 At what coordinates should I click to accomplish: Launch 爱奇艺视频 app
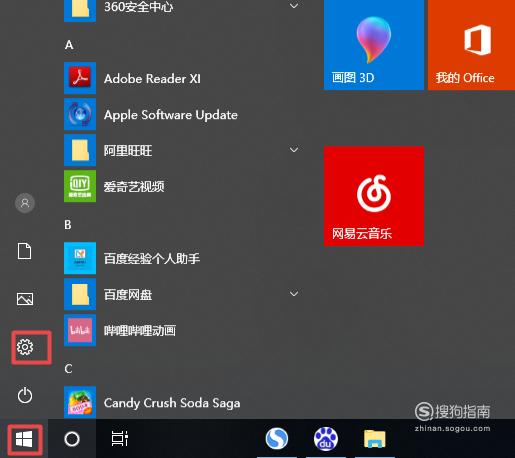click(183, 186)
